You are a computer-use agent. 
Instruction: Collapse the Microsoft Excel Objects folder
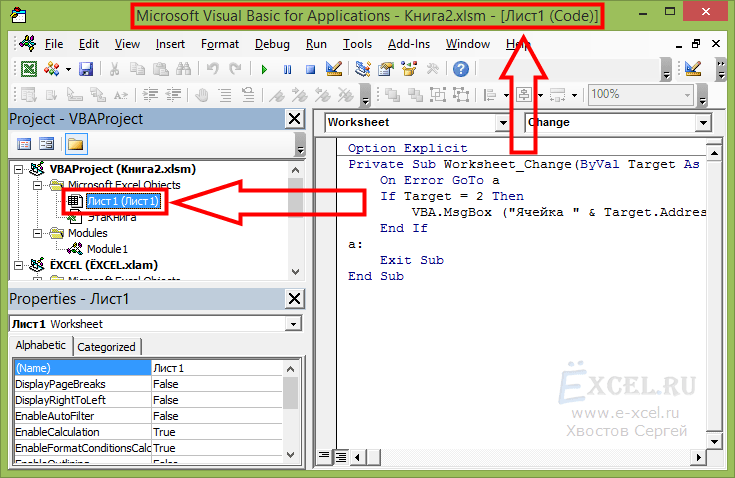coord(37,185)
